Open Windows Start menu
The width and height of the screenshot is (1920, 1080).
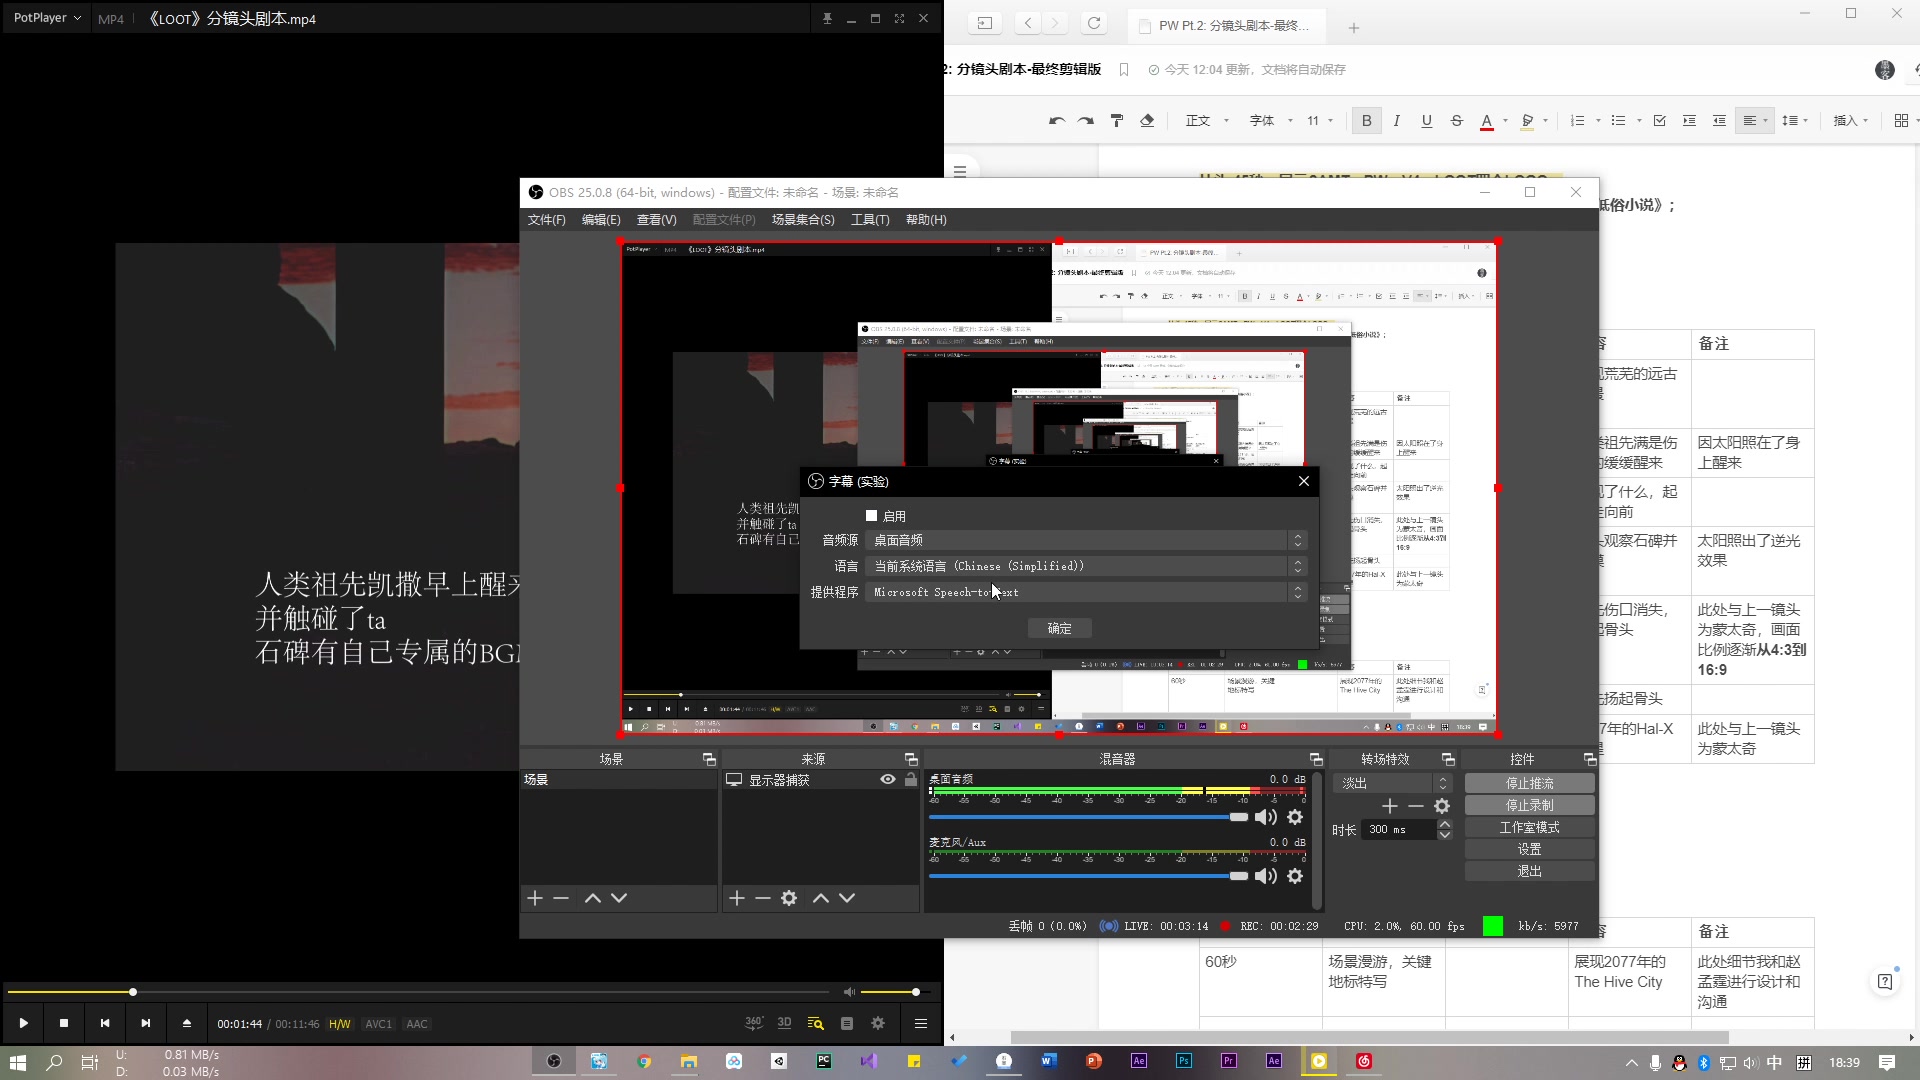pyautogui.click(x=18, y=1062)
